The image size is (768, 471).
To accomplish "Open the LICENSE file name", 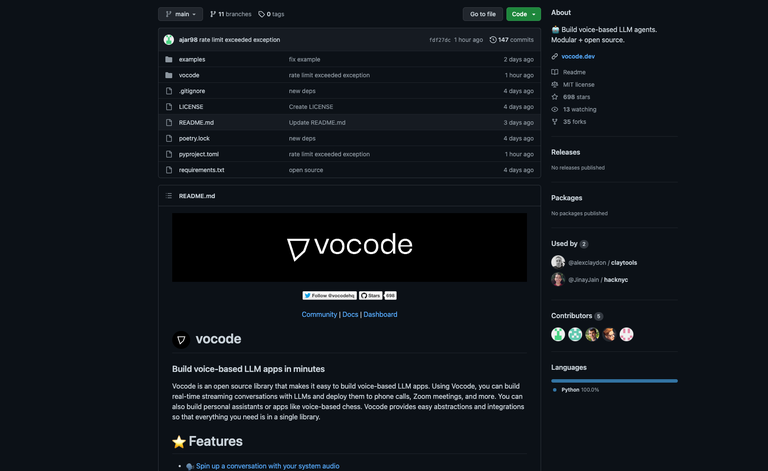I will tap(191, 107).
